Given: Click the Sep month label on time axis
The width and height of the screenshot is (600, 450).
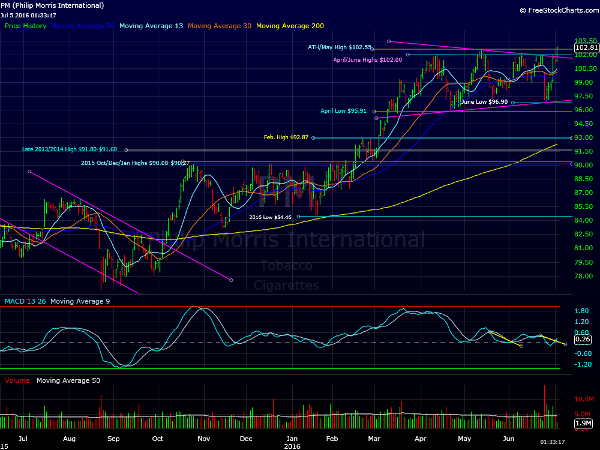Looking at the screenshot, I should click(114, 439).
